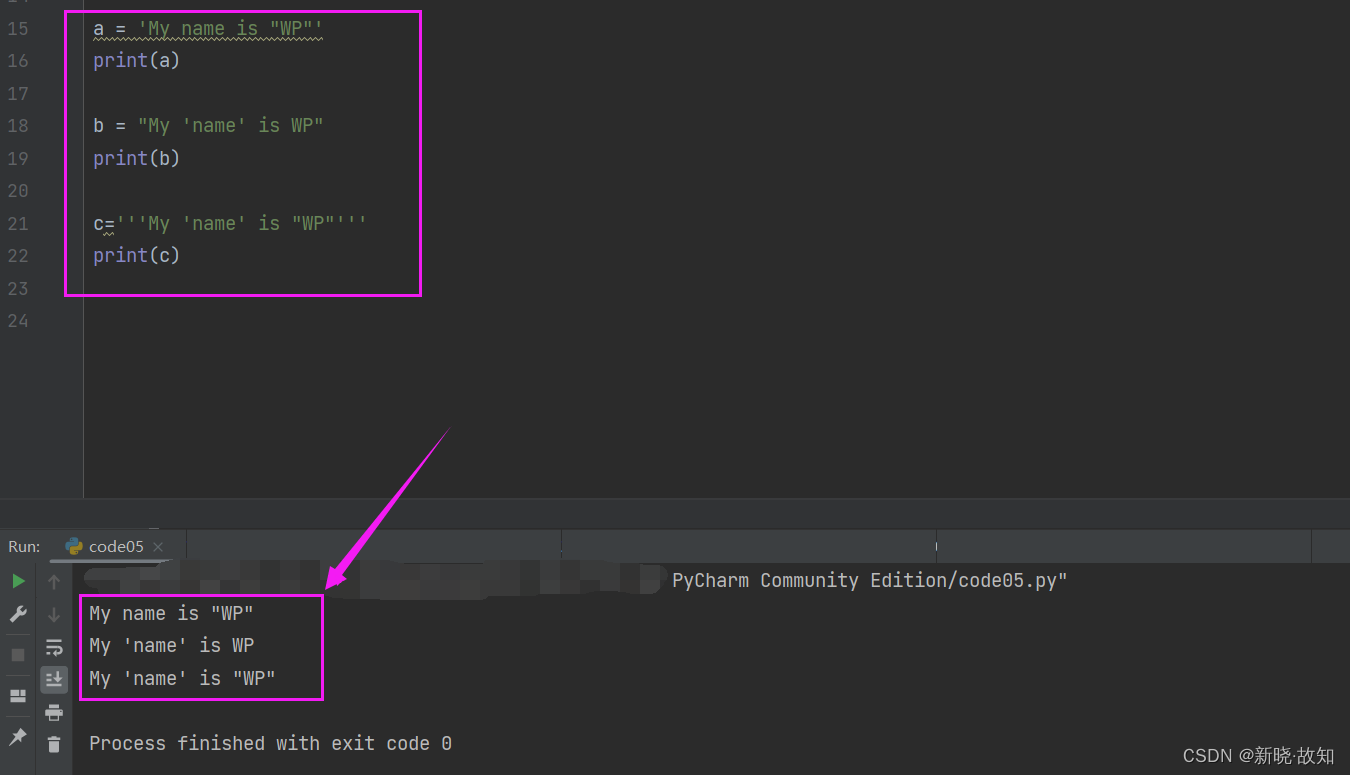Rerun the code05 program

pos(18,580)
